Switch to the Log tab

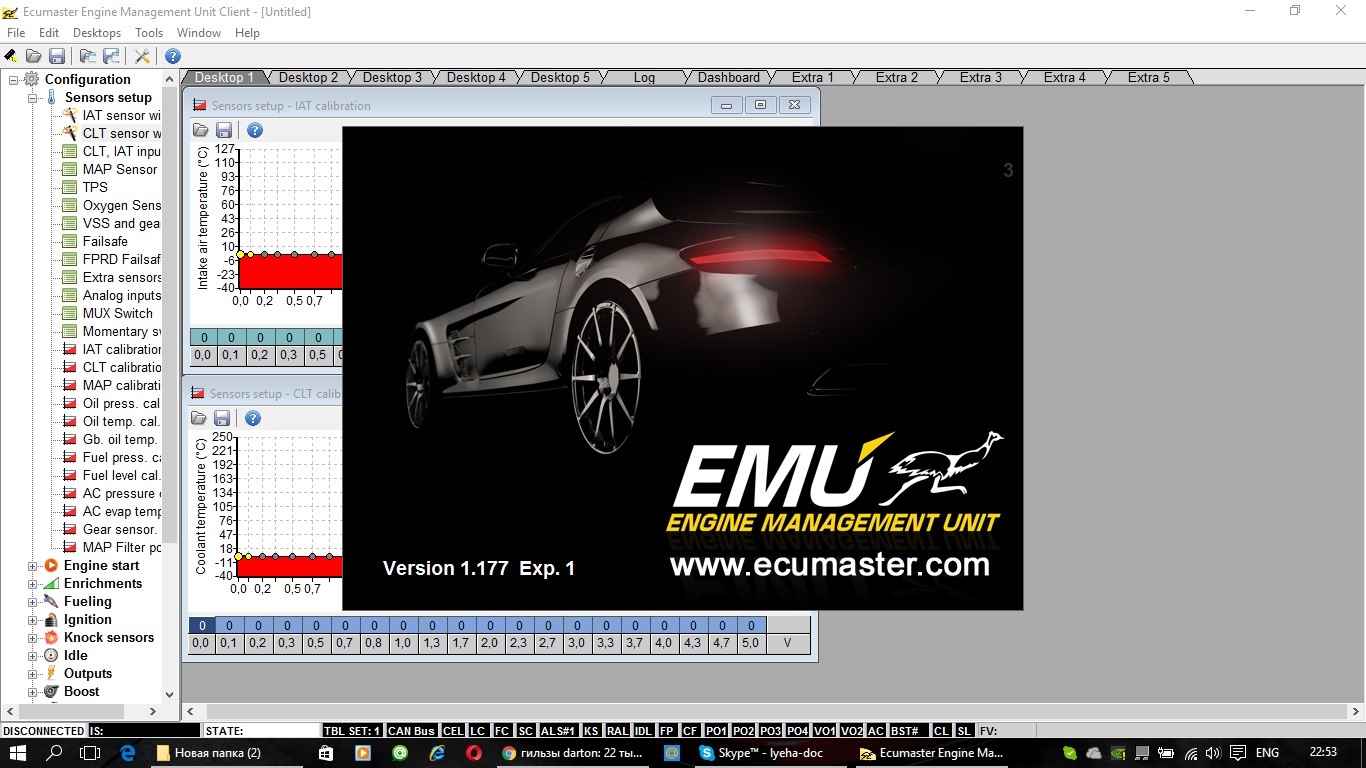click(x=644, y=77)
